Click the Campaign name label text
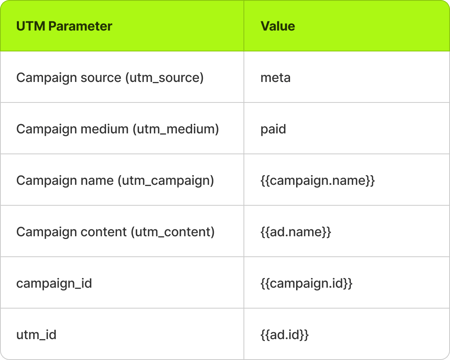The height and width of the screenshot is (360, 450). tap(65, 180)
